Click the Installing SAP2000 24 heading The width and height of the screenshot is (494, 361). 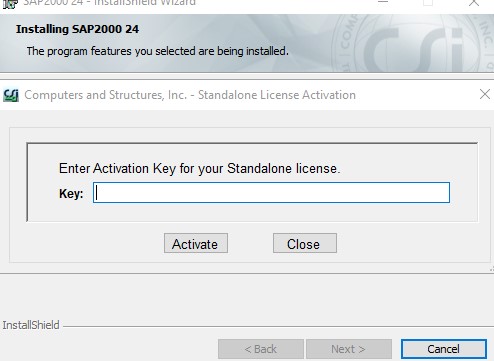[x=77, y=29]
